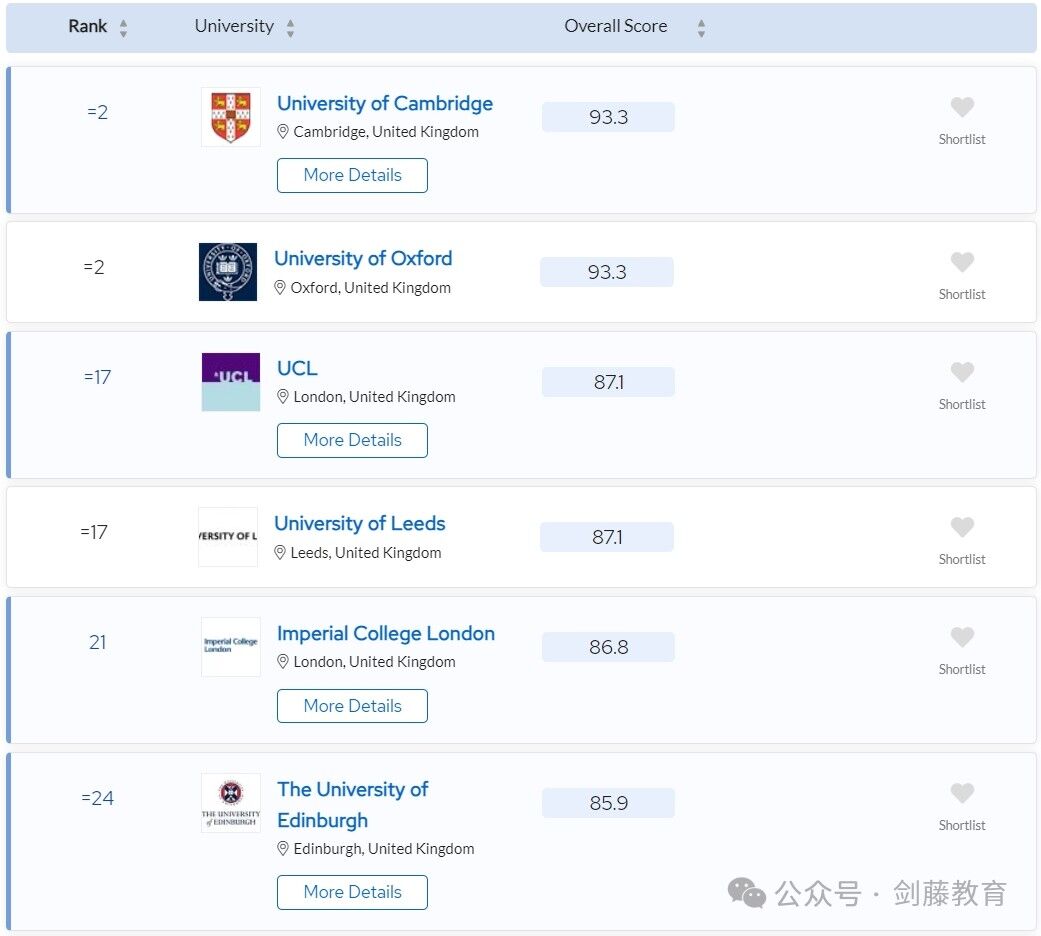Open The University of Edinburgh link
Viewport: 1041px width, 936px height.
coord(353,805)
